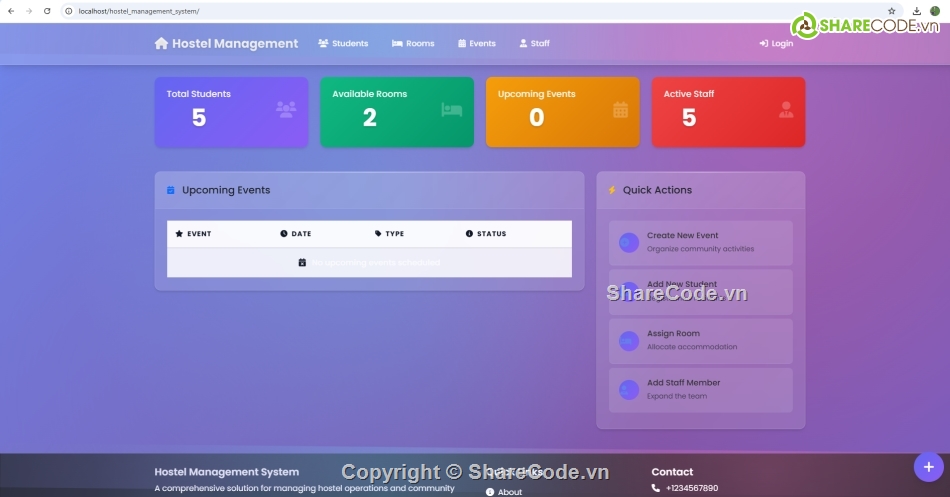950x497 pixels.
Task: Bookmark the page using the star icon
Action: [x=891, y=11]
